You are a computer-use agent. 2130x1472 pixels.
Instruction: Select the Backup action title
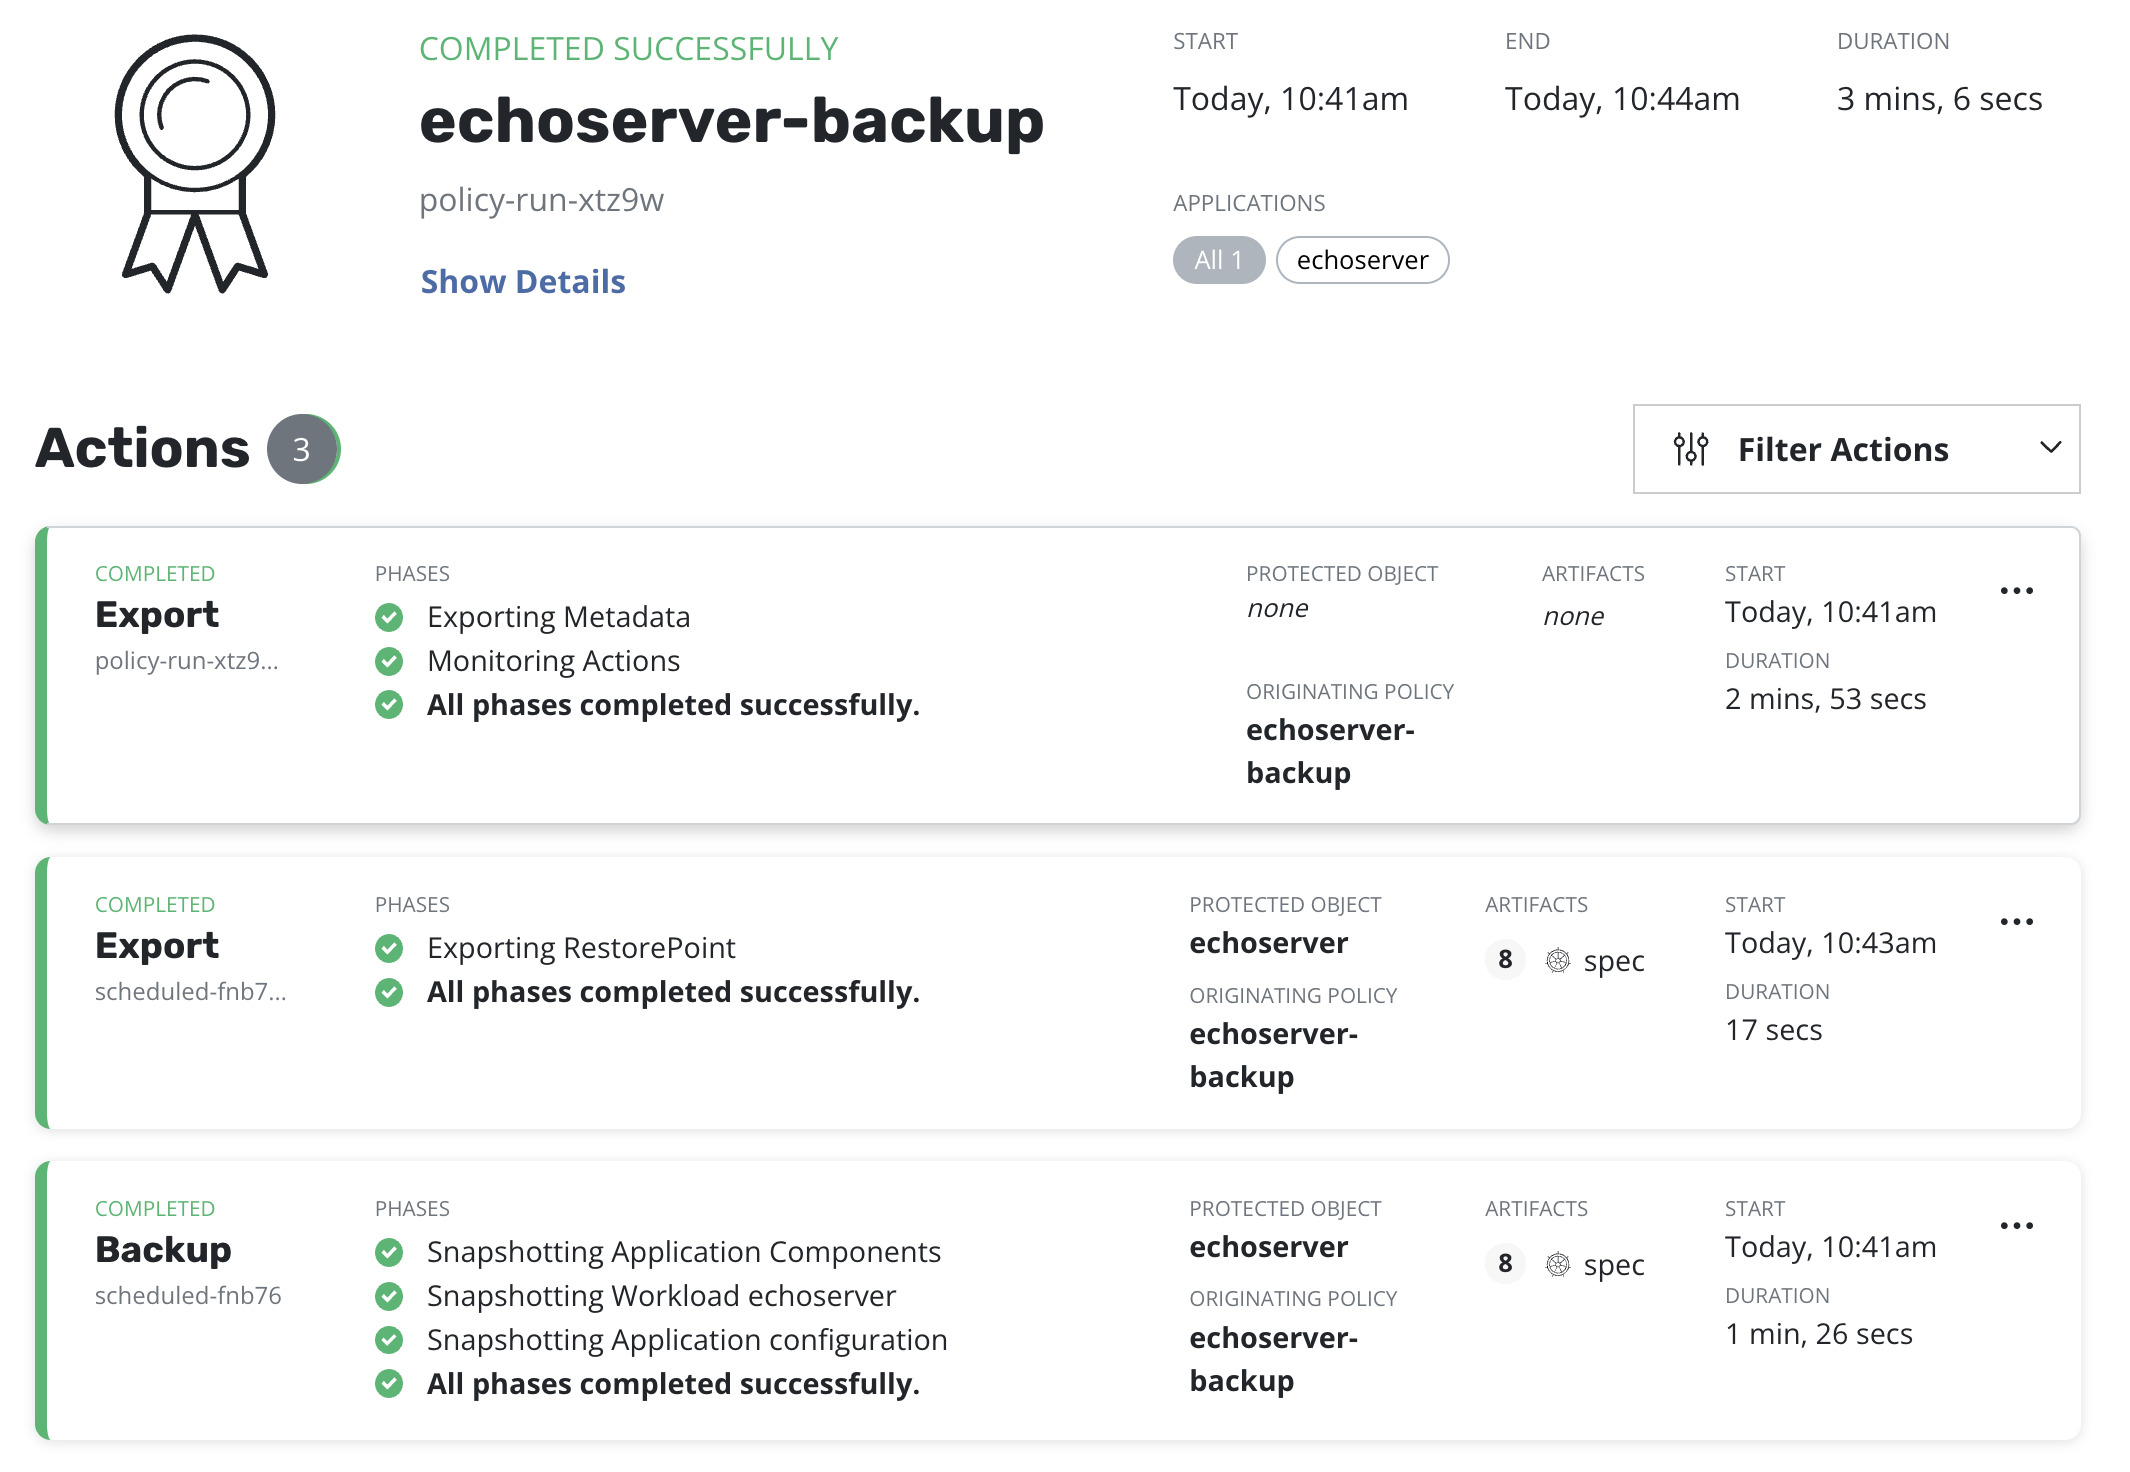(x=163, y=1250)
